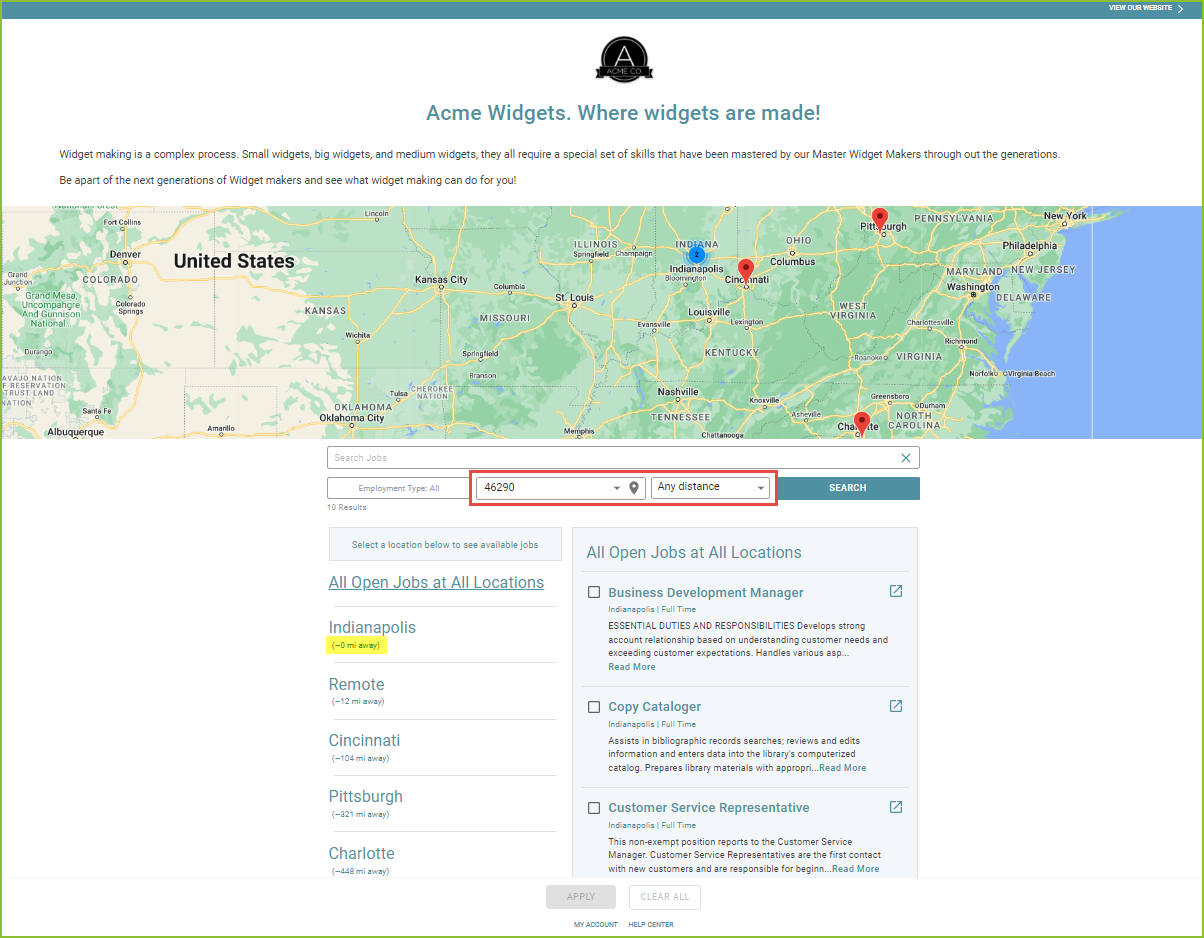Screen dimensions: 1204x938
Task: Click Read More under Business Development Manager
Action: [632, 667]
